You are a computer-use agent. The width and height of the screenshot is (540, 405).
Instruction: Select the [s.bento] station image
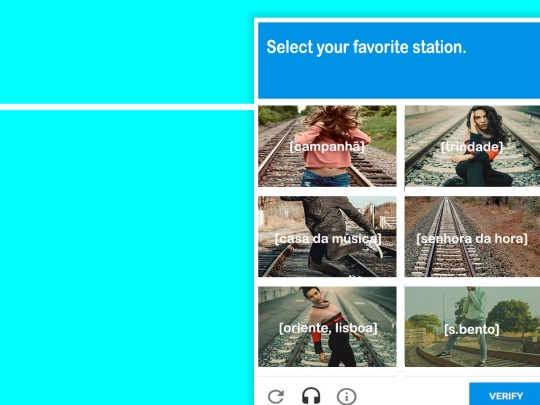click(x=472, y=326)
